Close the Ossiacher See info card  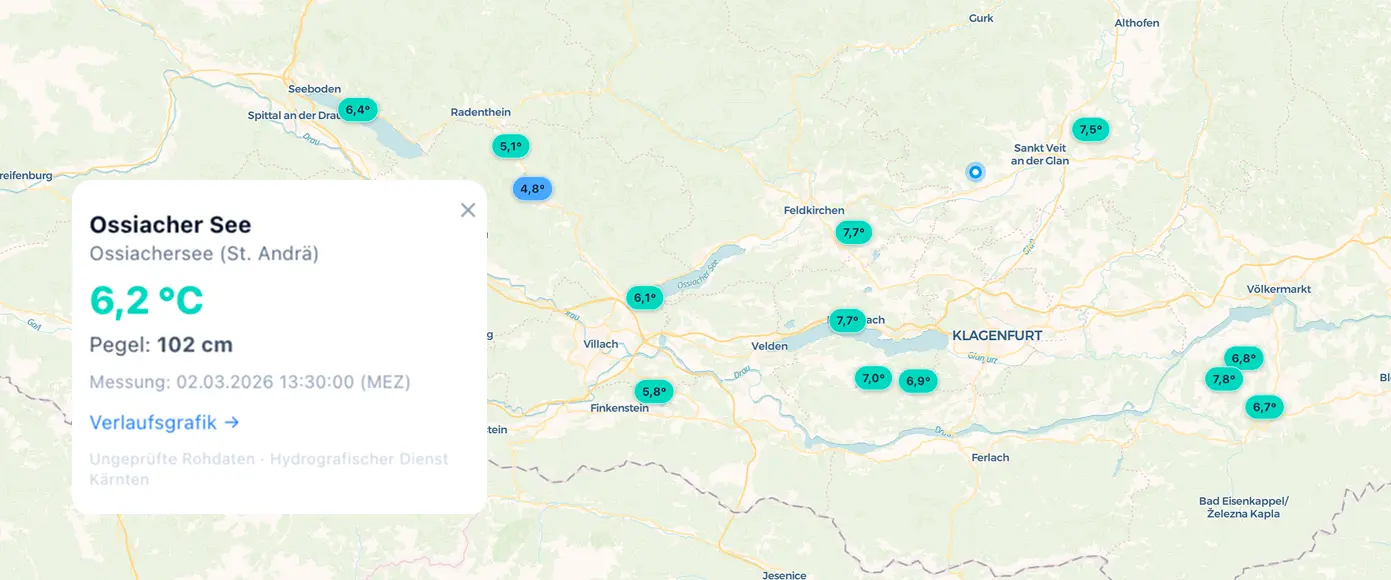467,210
